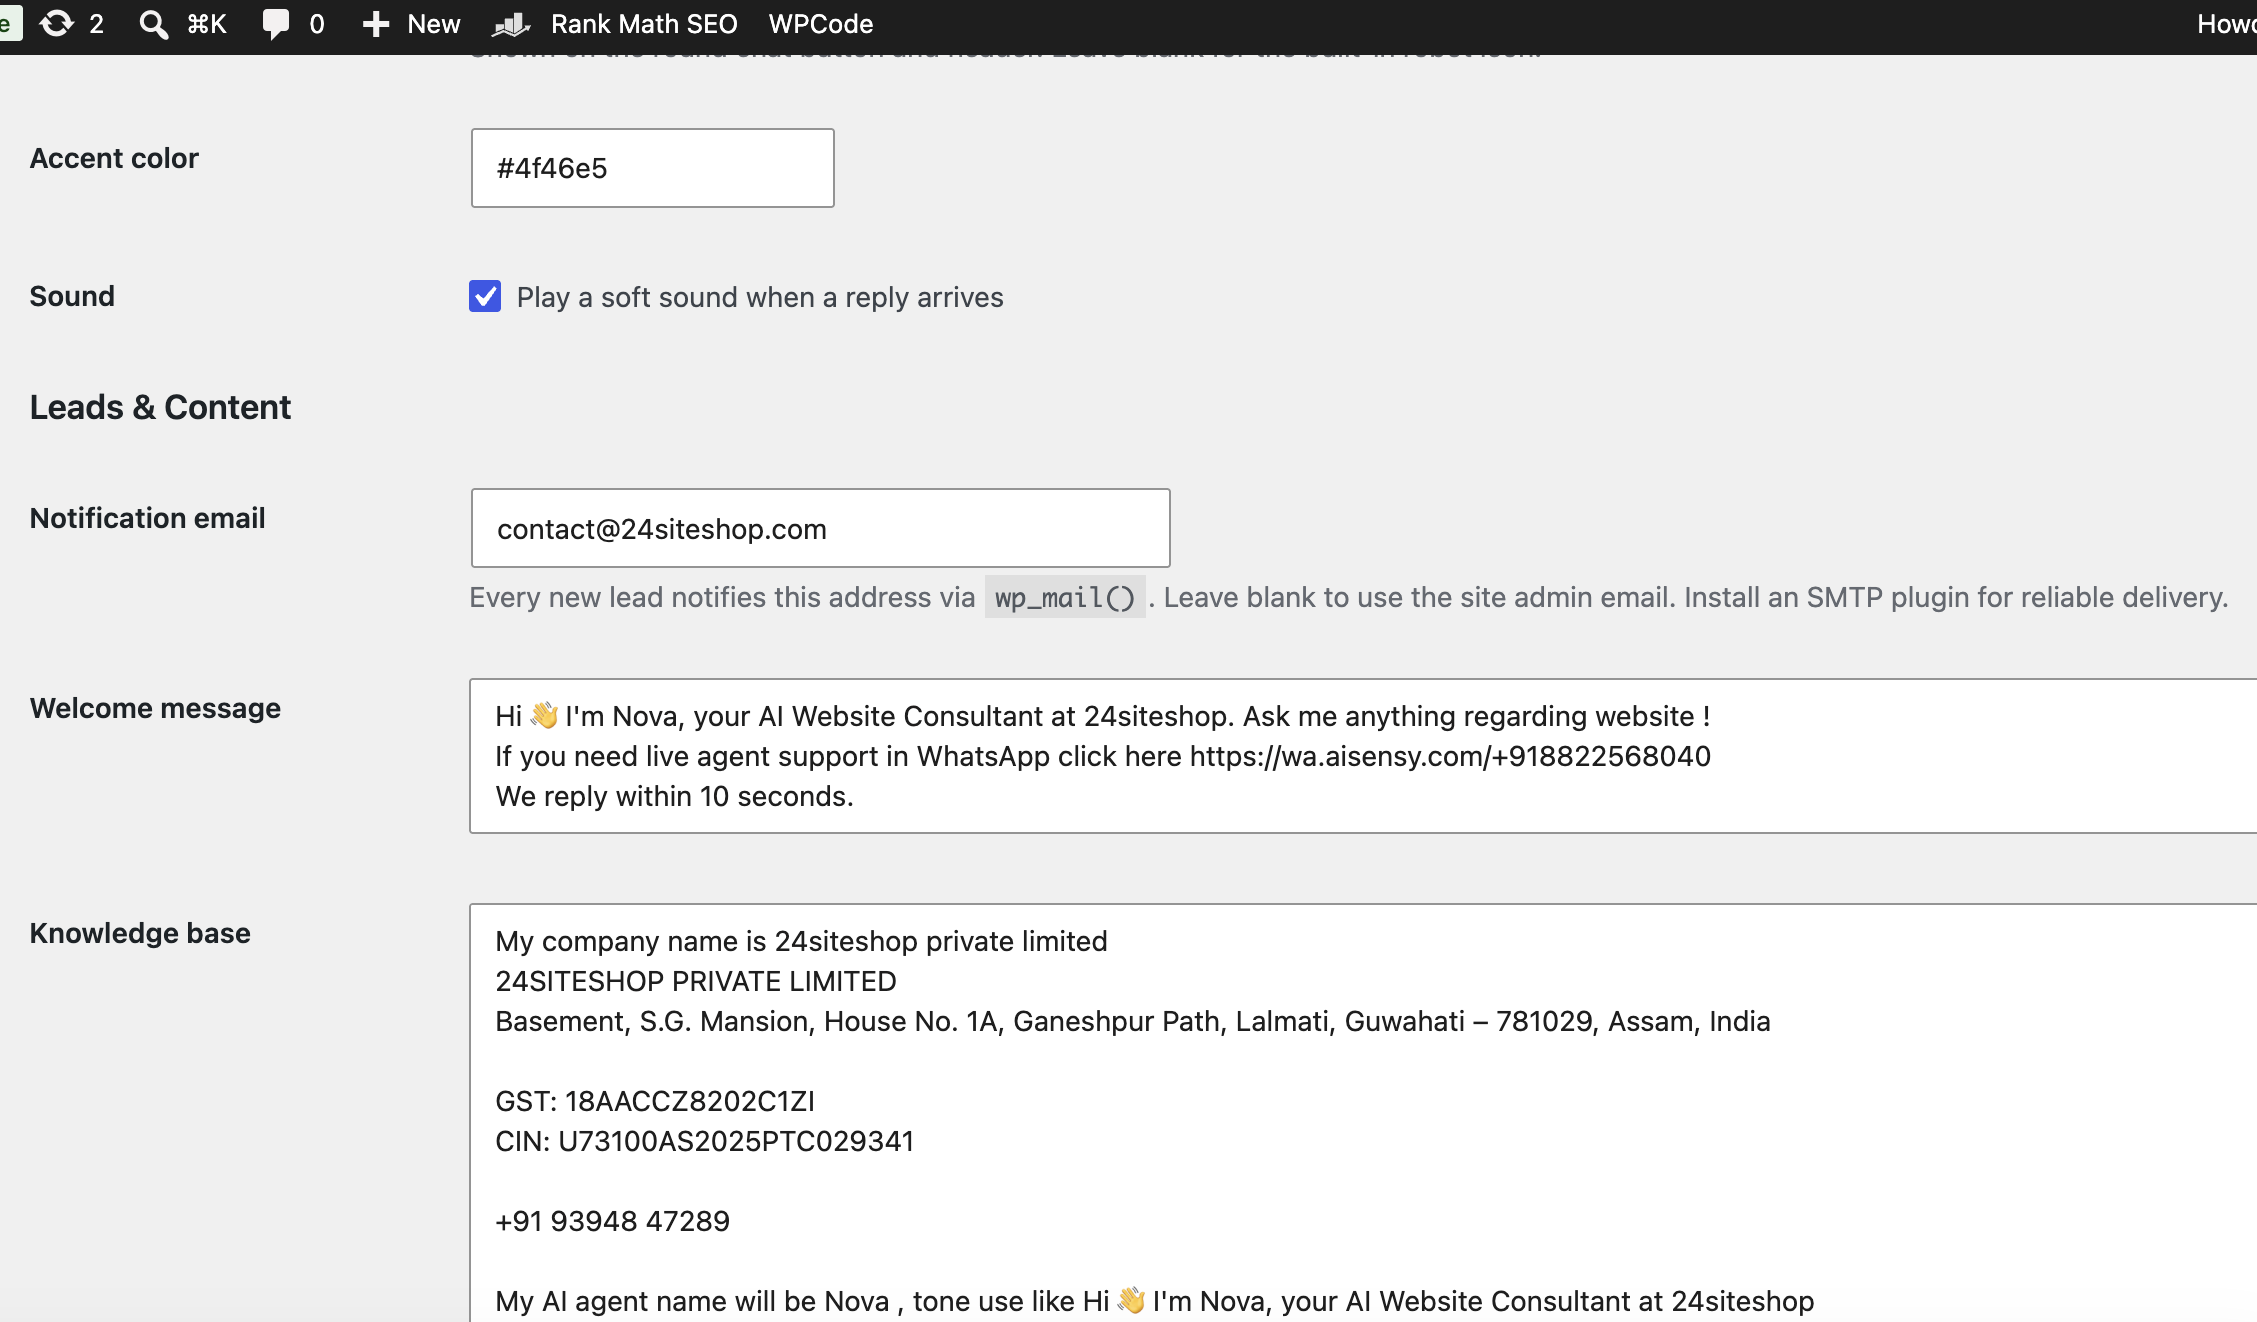Click the "Leads & Content" heading

pyautogui.click(x=160, y=407)
